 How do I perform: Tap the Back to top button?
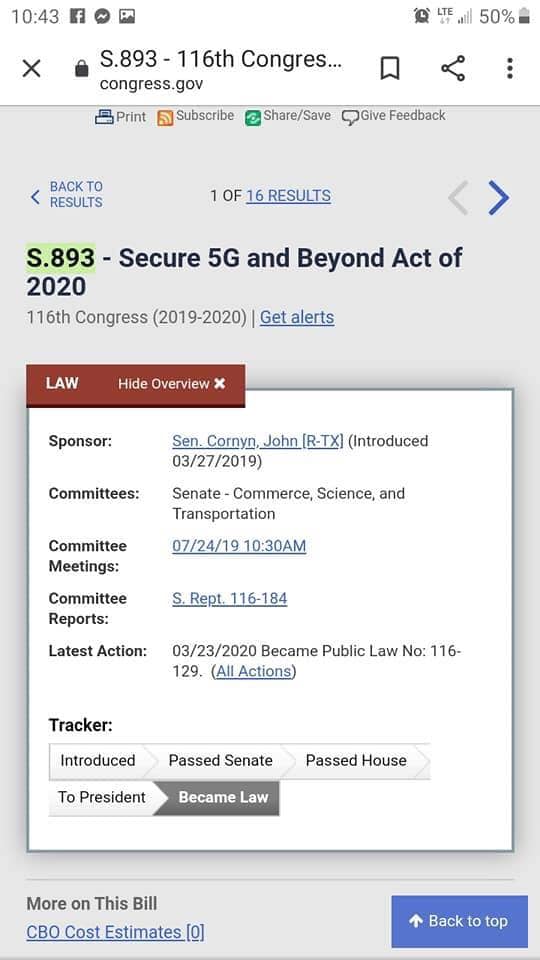coord(460,921)
